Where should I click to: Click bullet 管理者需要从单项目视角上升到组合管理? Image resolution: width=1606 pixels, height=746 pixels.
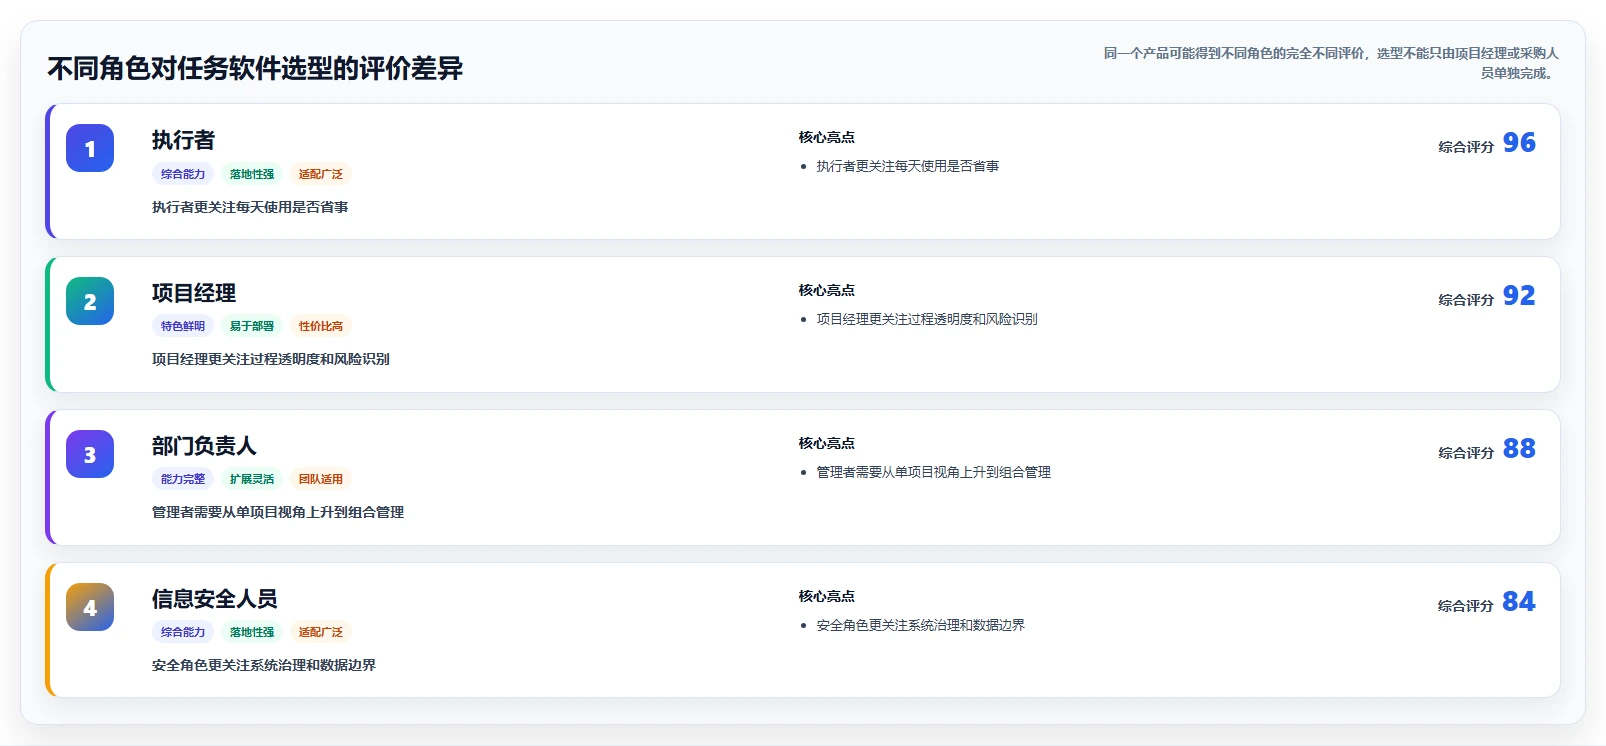pyautogui.click(x=934, y=472)
